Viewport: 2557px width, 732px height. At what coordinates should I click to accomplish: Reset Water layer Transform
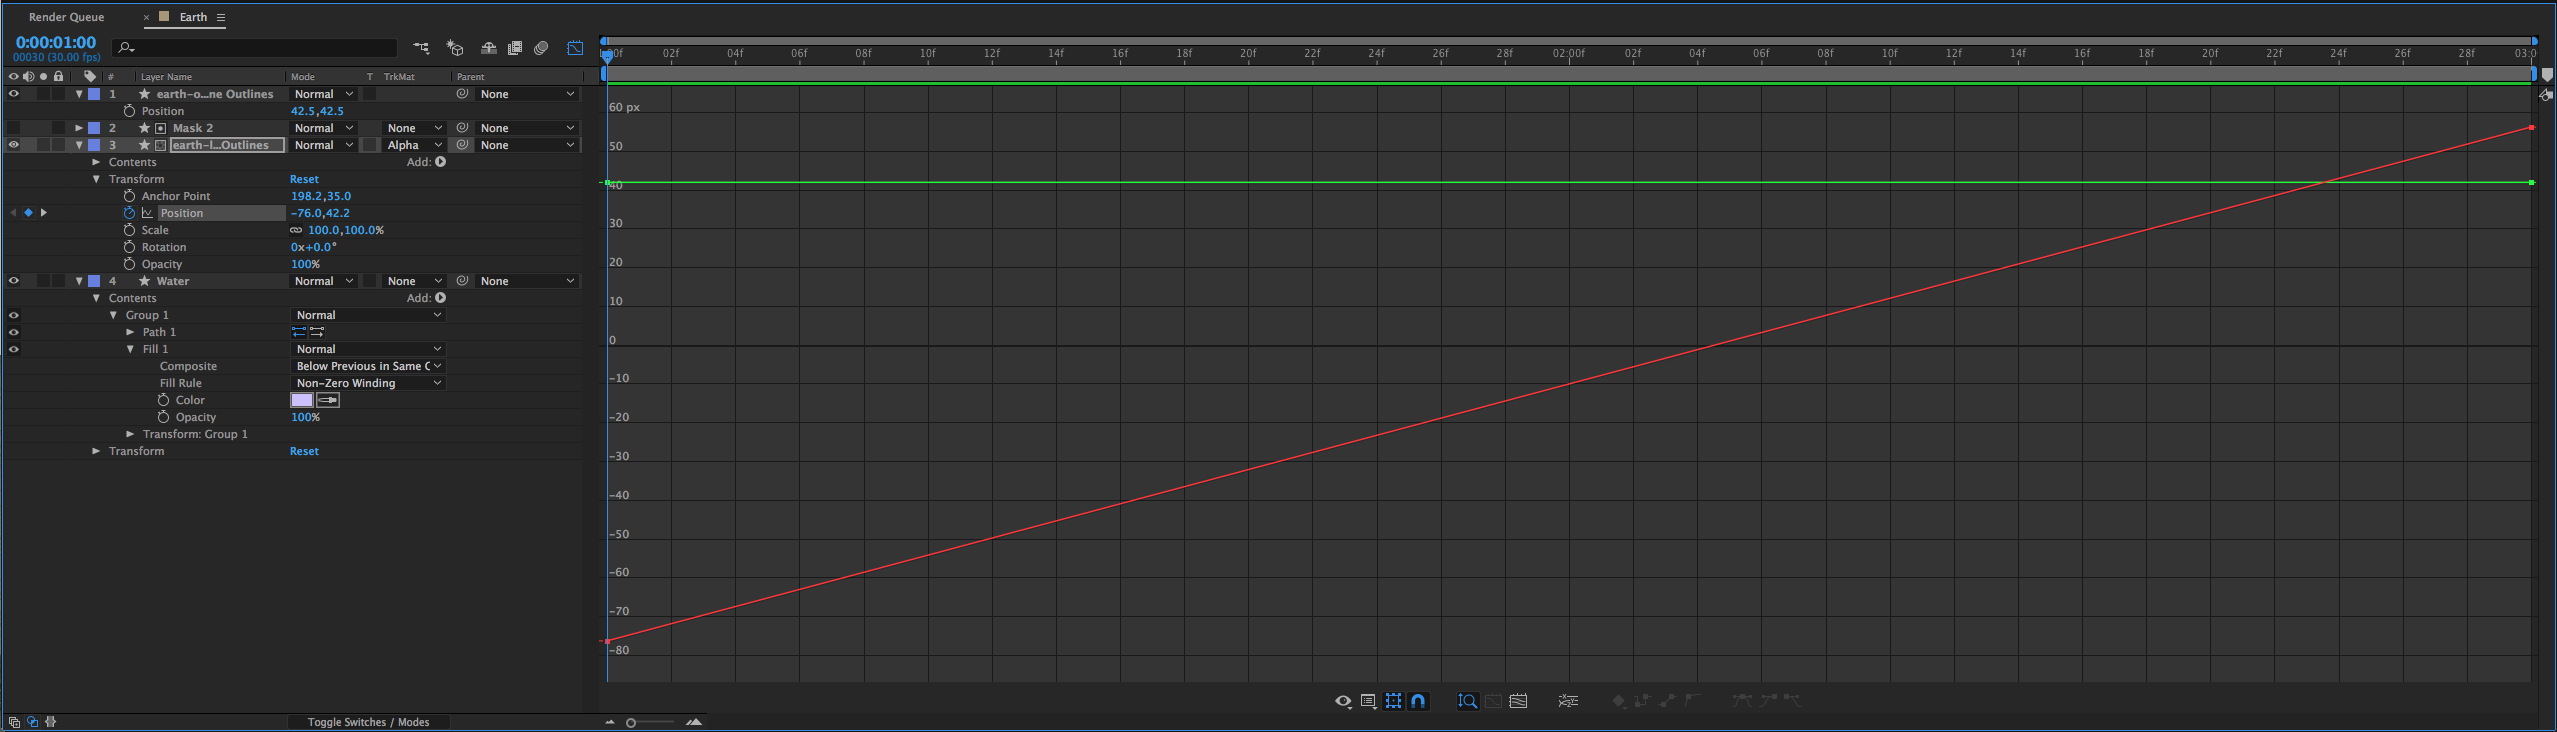point(304,451)
